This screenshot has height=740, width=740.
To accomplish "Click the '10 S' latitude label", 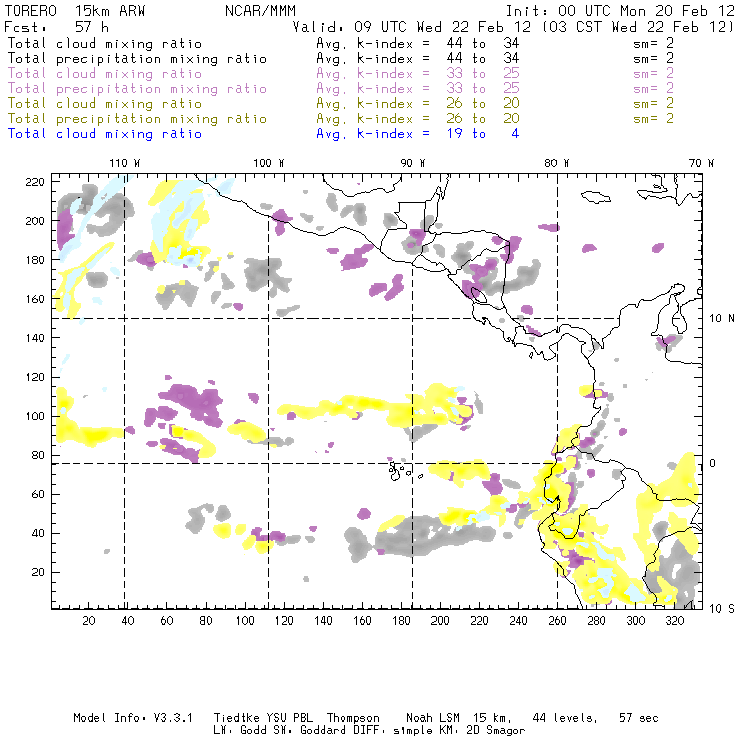I will pyautogui.click(x=722, y=609).
